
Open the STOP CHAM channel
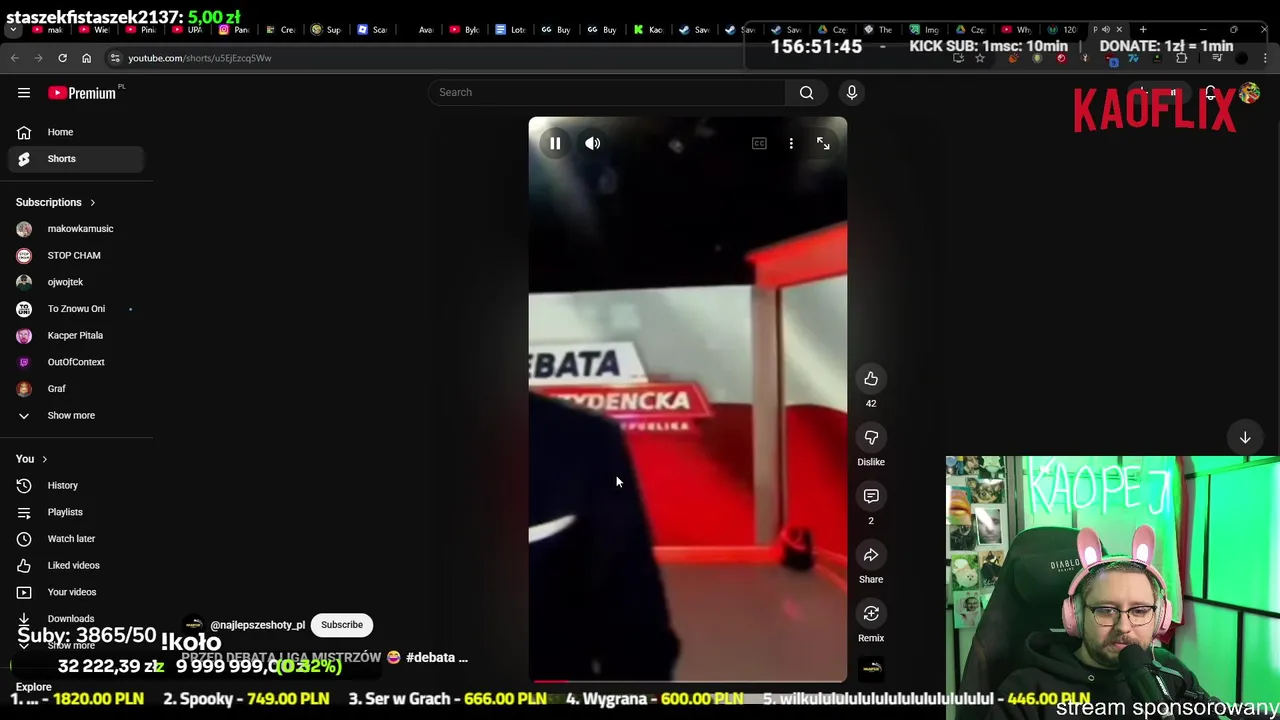[x=76, y=255]
